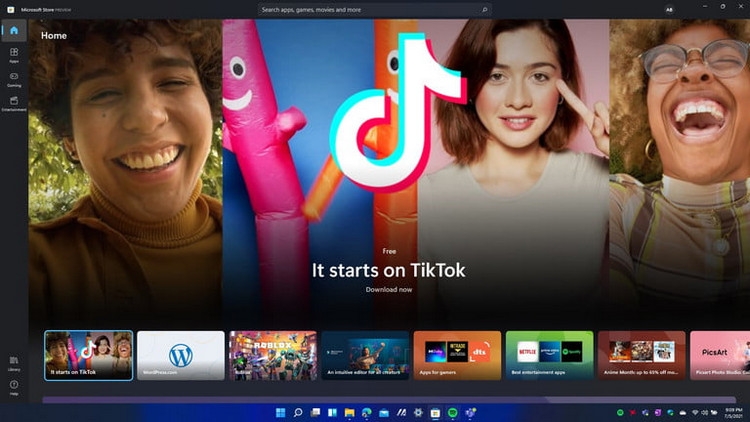Open Settings gear in taskbar

pyautogui.click(x=419, y=412)
